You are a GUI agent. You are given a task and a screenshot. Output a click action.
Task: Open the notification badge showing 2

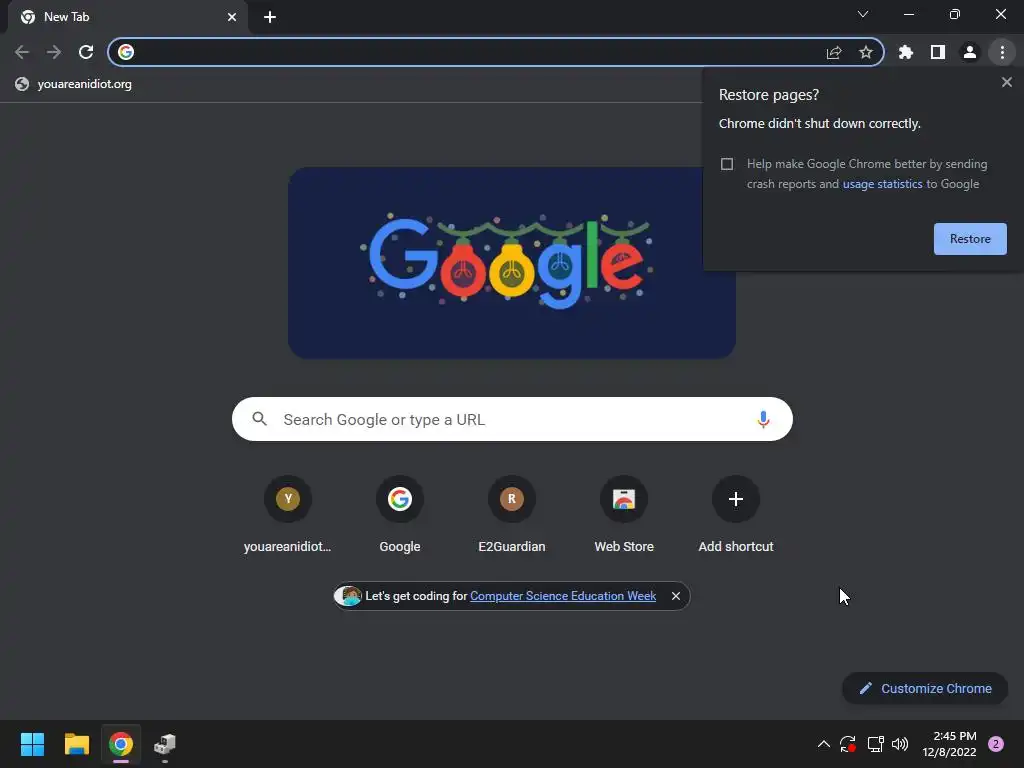(x=995, y=744)
